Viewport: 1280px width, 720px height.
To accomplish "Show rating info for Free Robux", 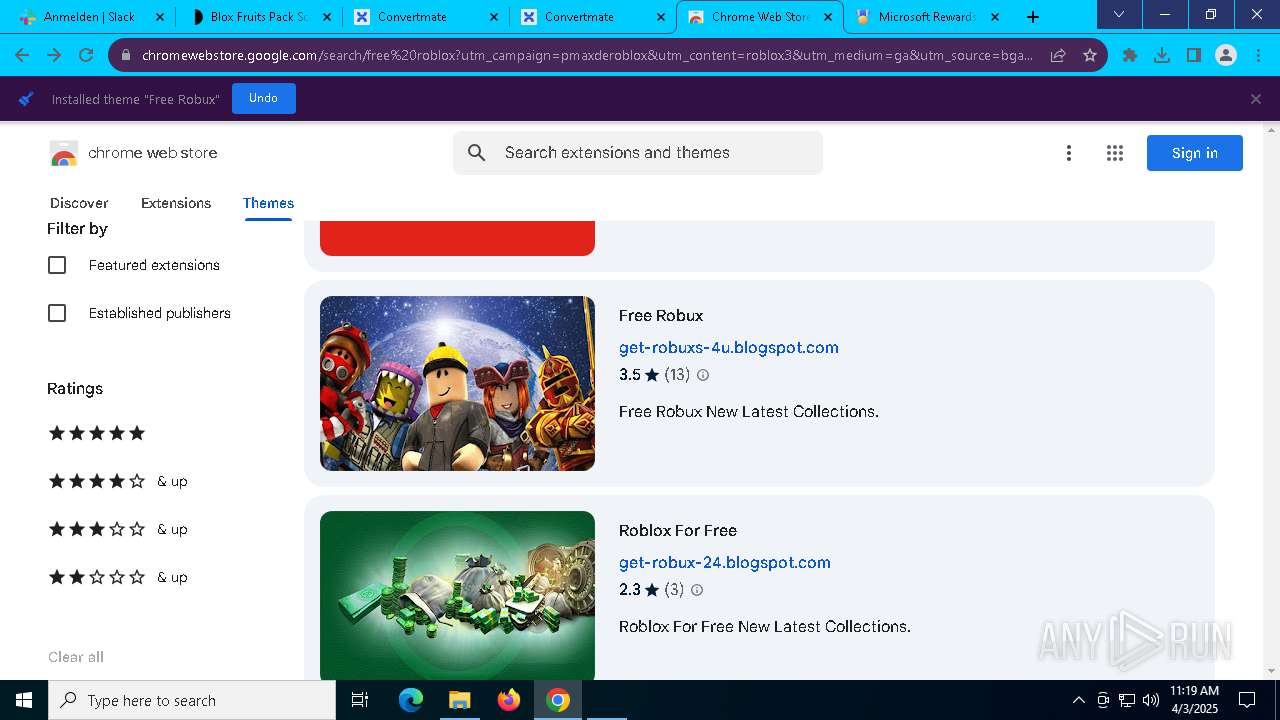I will (x=703, y=375).
